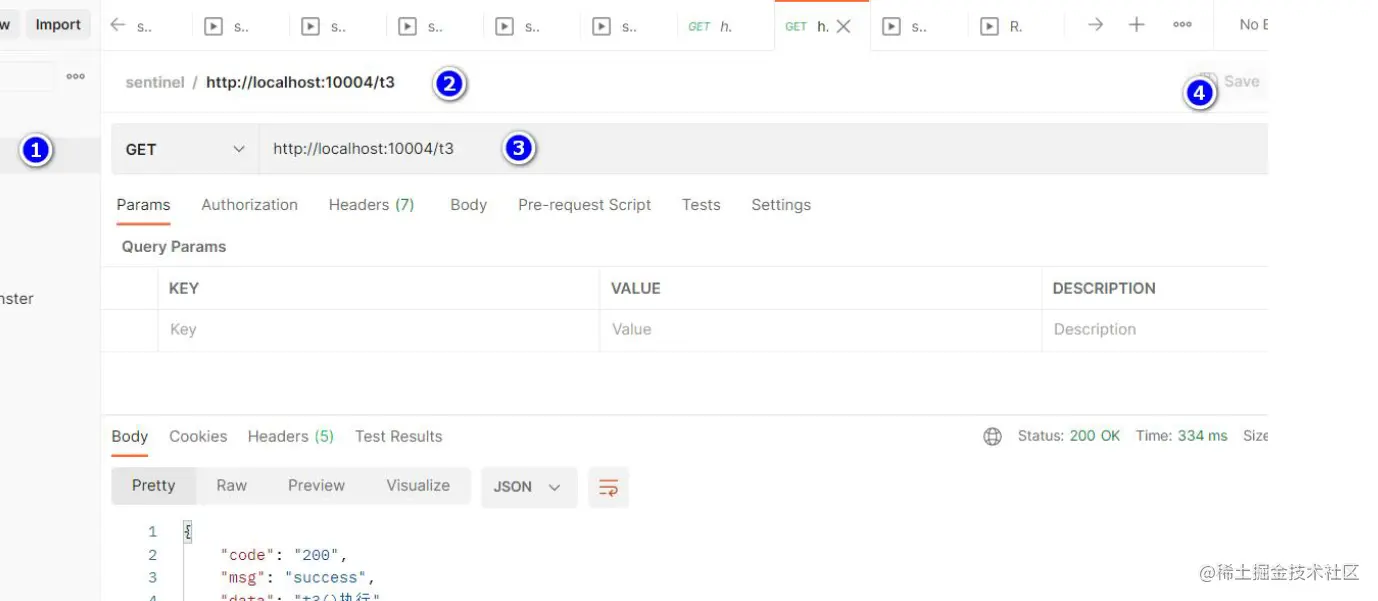This screenshot has height=601, width=1378.
Task: Click the request URL field
Action: [x=764, y=149]
